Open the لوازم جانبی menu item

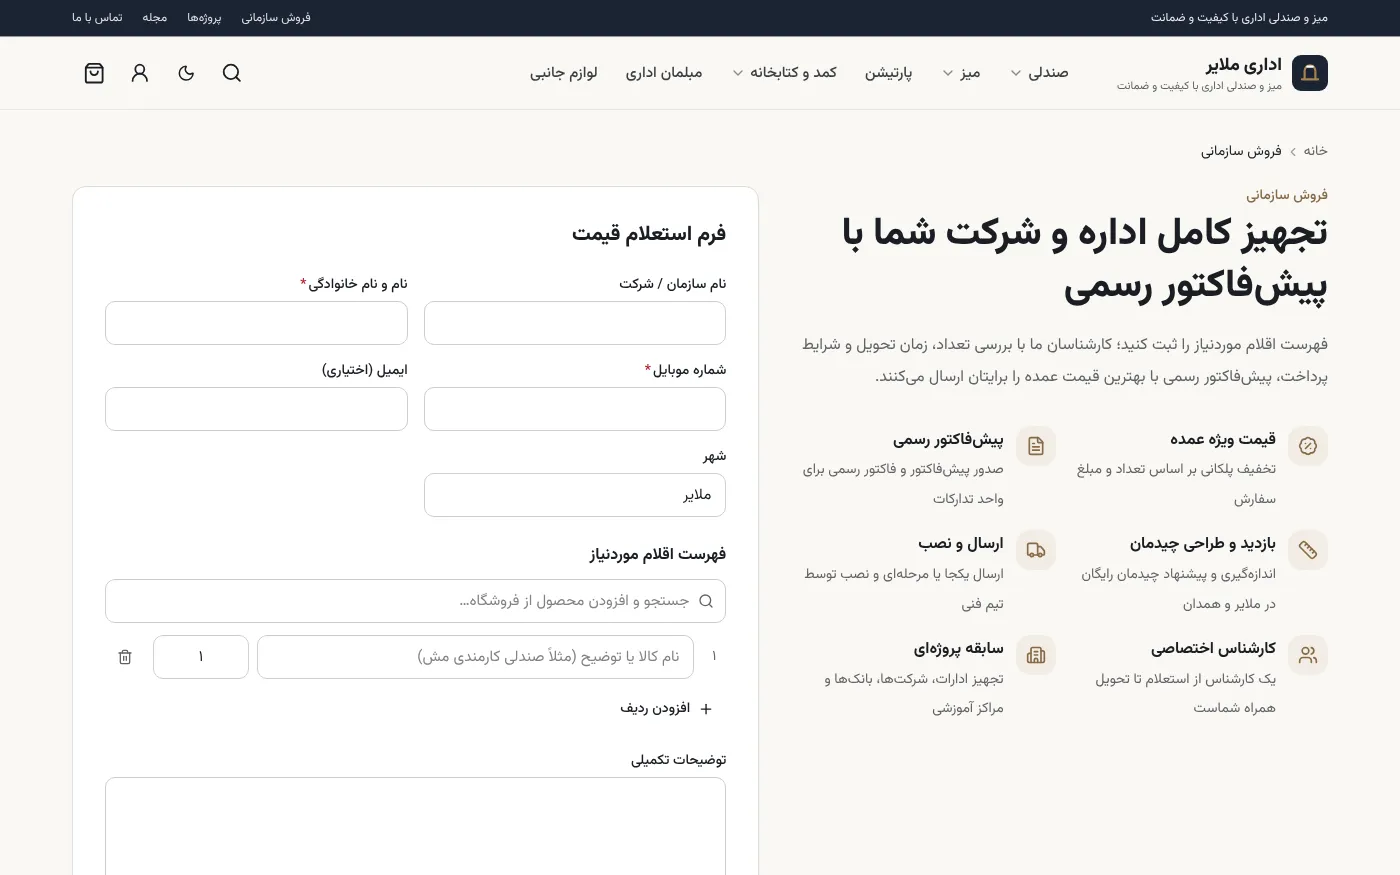coord(564,73)
